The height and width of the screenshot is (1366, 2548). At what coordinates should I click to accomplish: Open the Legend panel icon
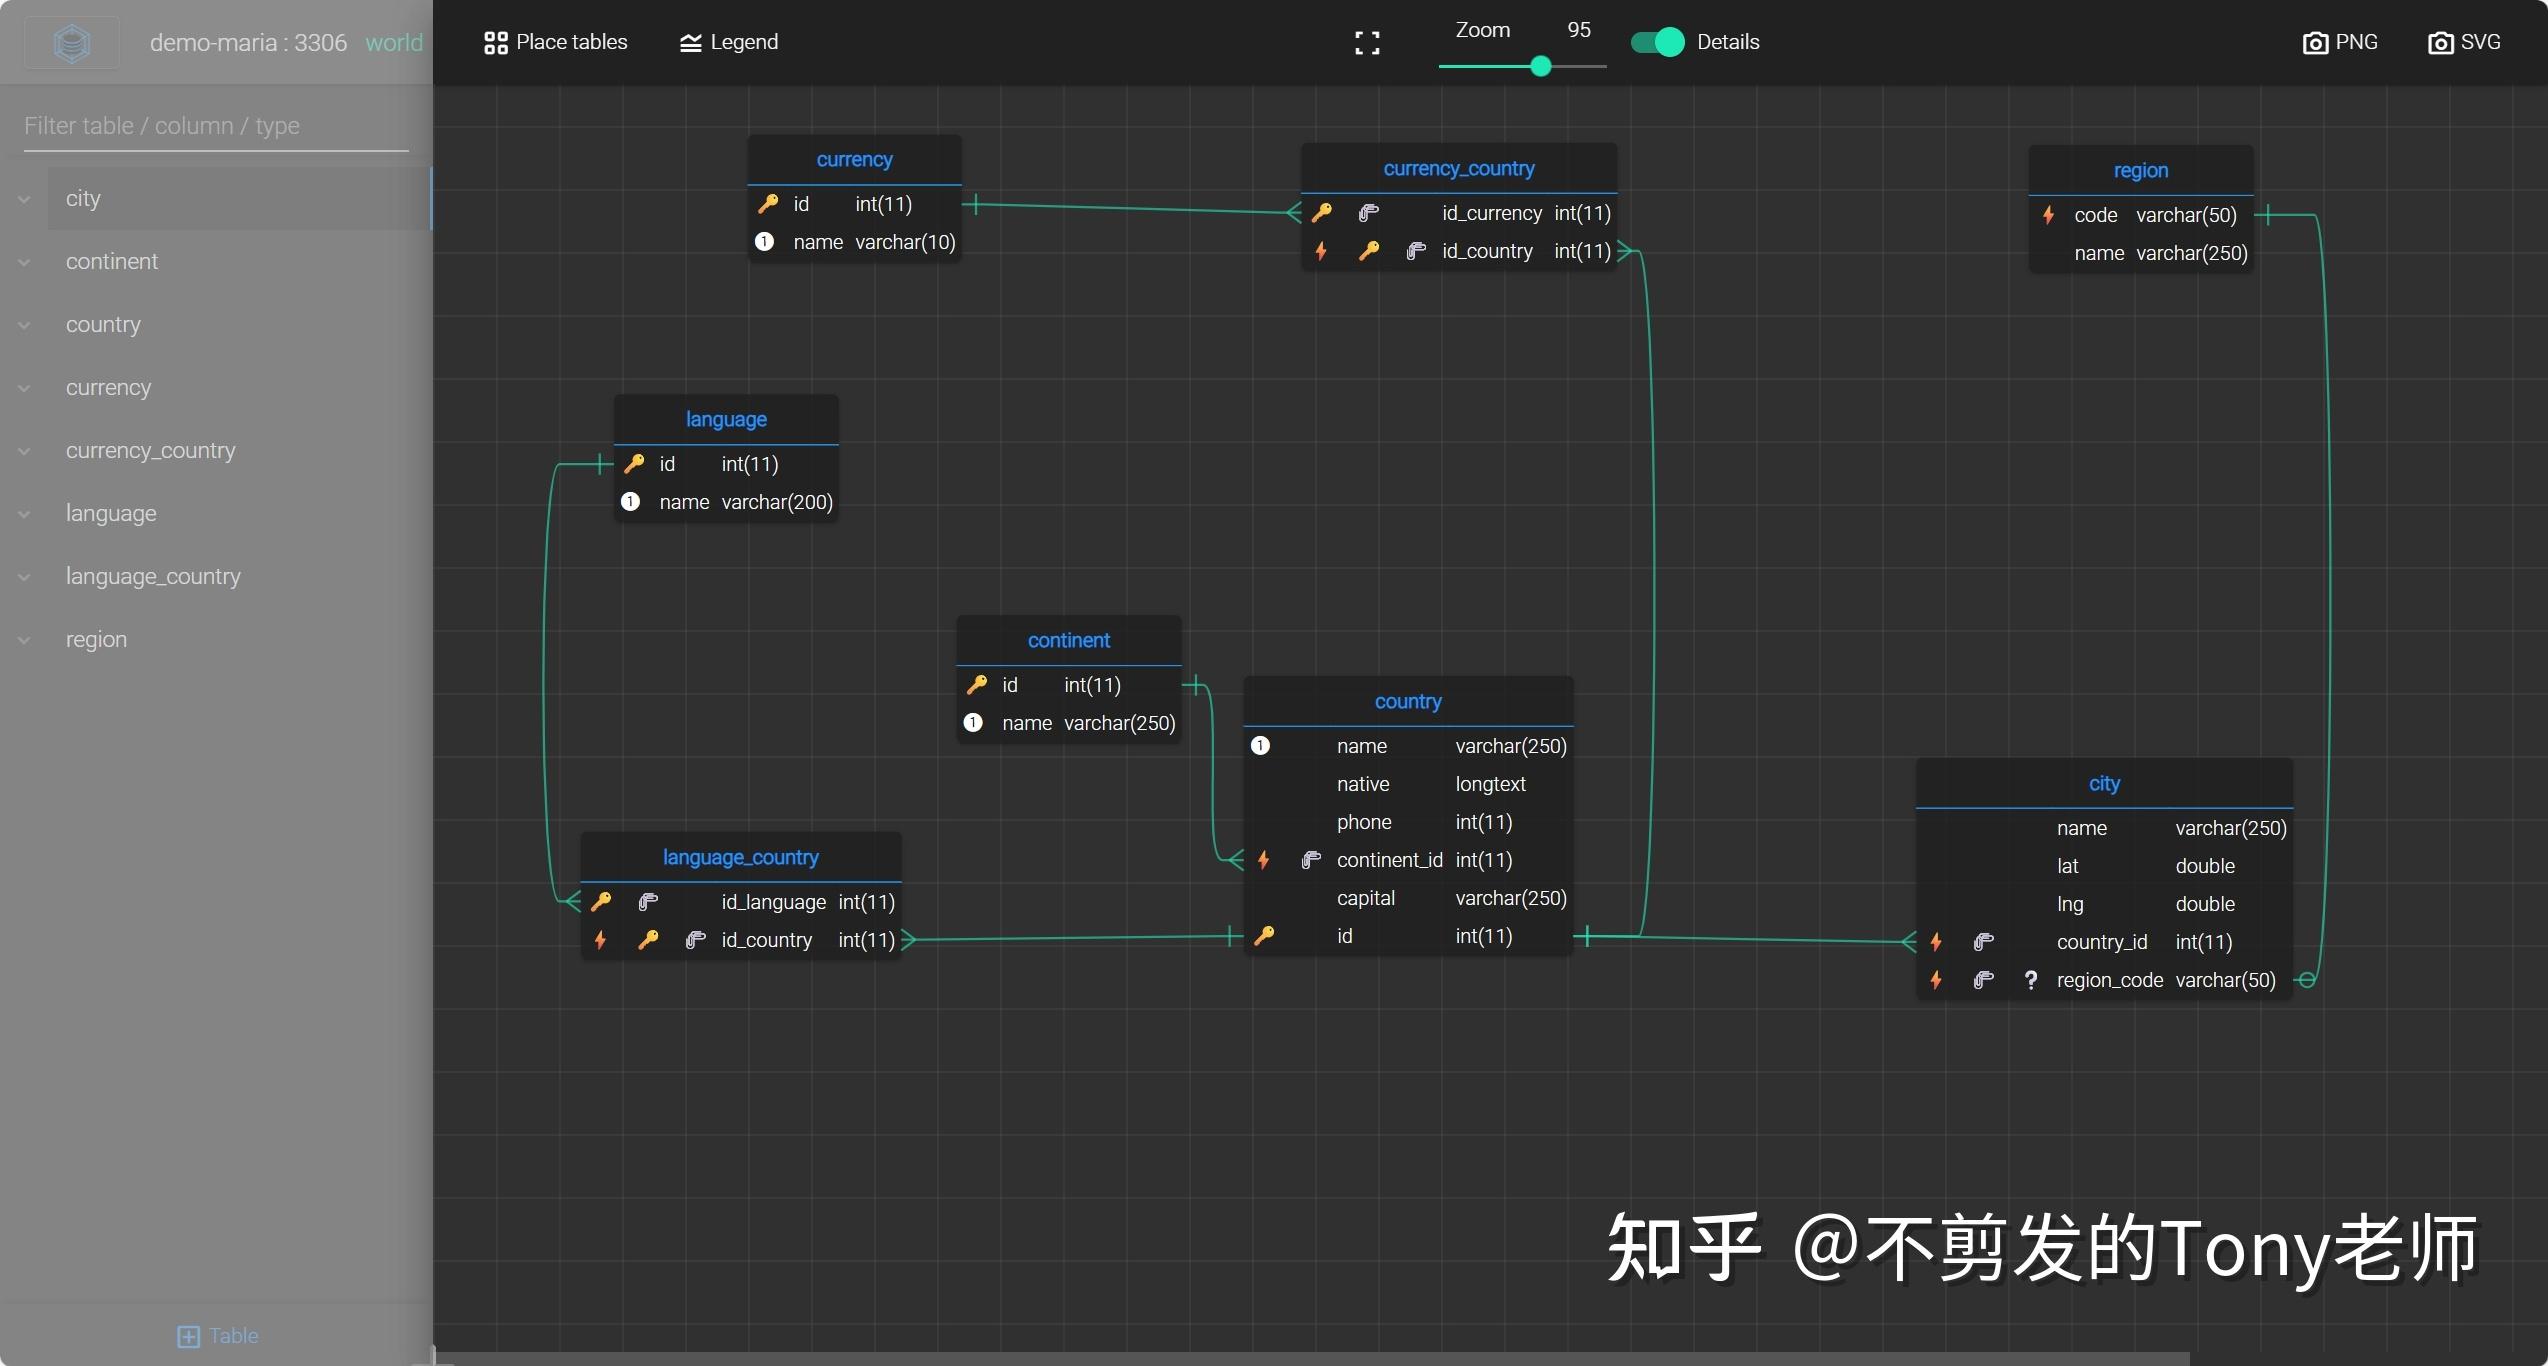coord(691,42)
